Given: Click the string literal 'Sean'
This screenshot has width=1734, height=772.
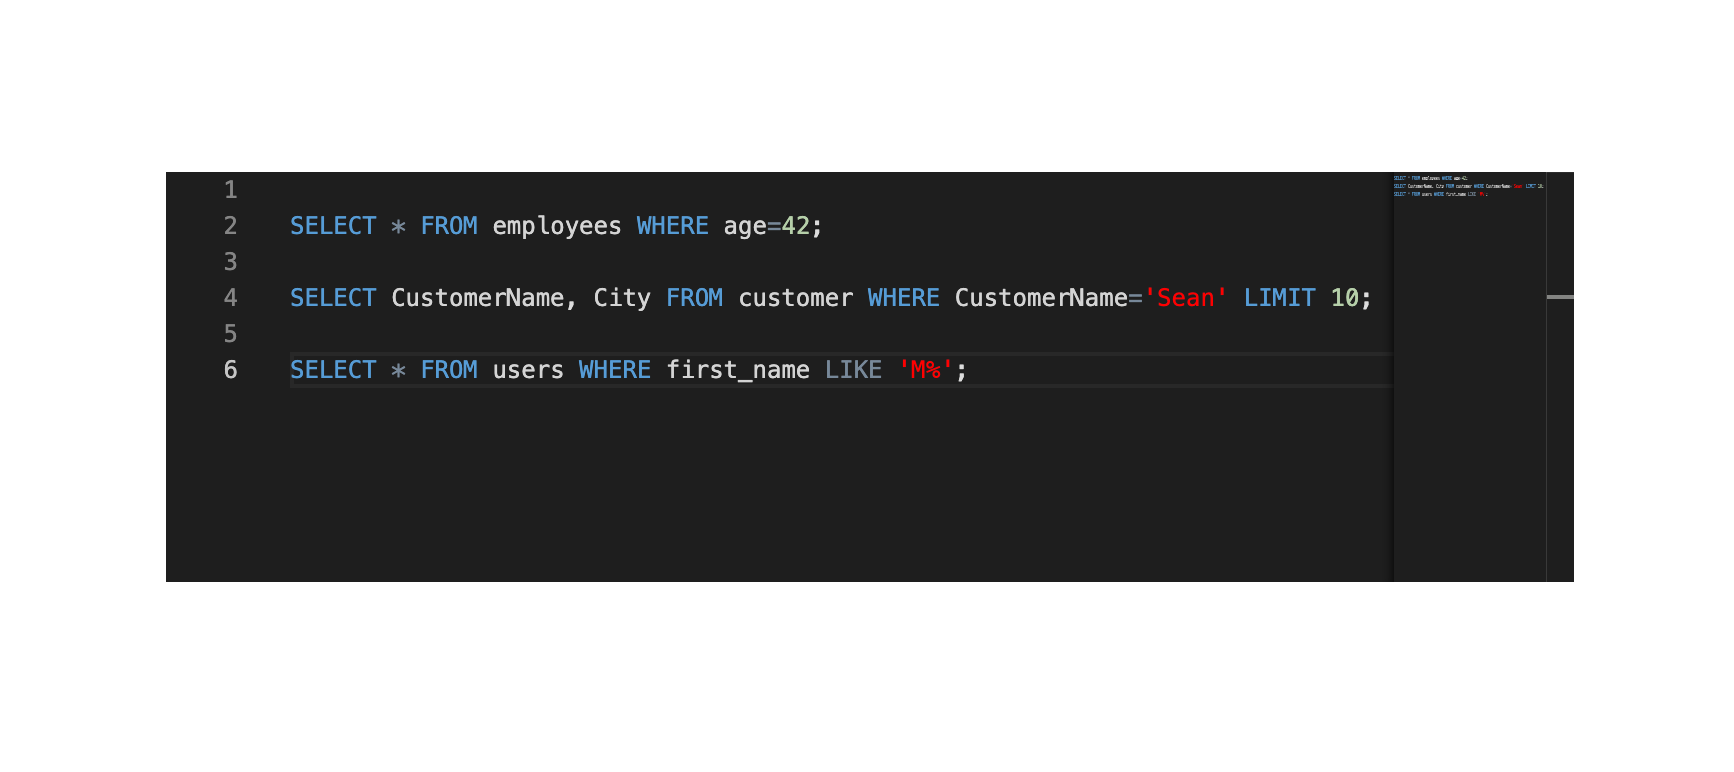Looking at the screenshot, I should (1185, 298).
